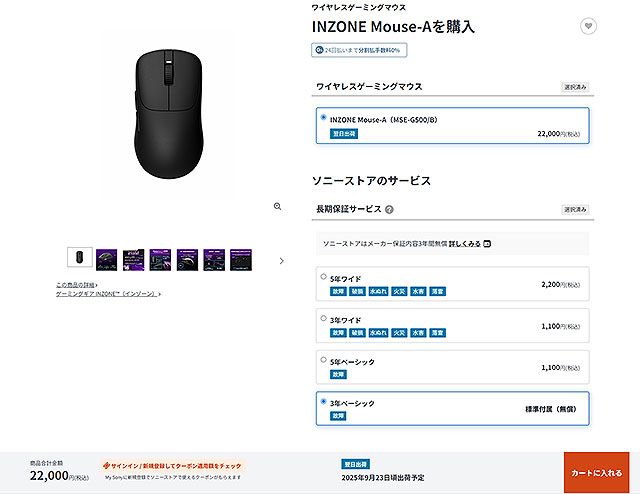640x494 pixels.
Task: Click the 2025年9月23日頃出荷予定 shipping text
Action: (383, 478)
